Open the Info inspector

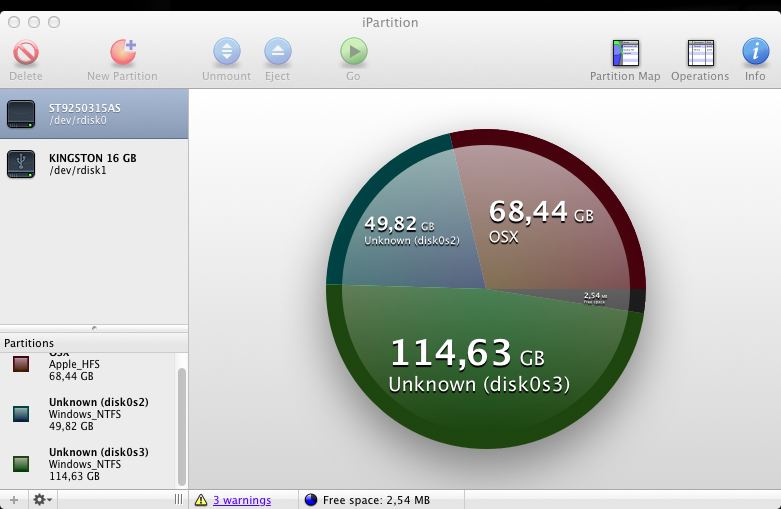pos(755,52)
